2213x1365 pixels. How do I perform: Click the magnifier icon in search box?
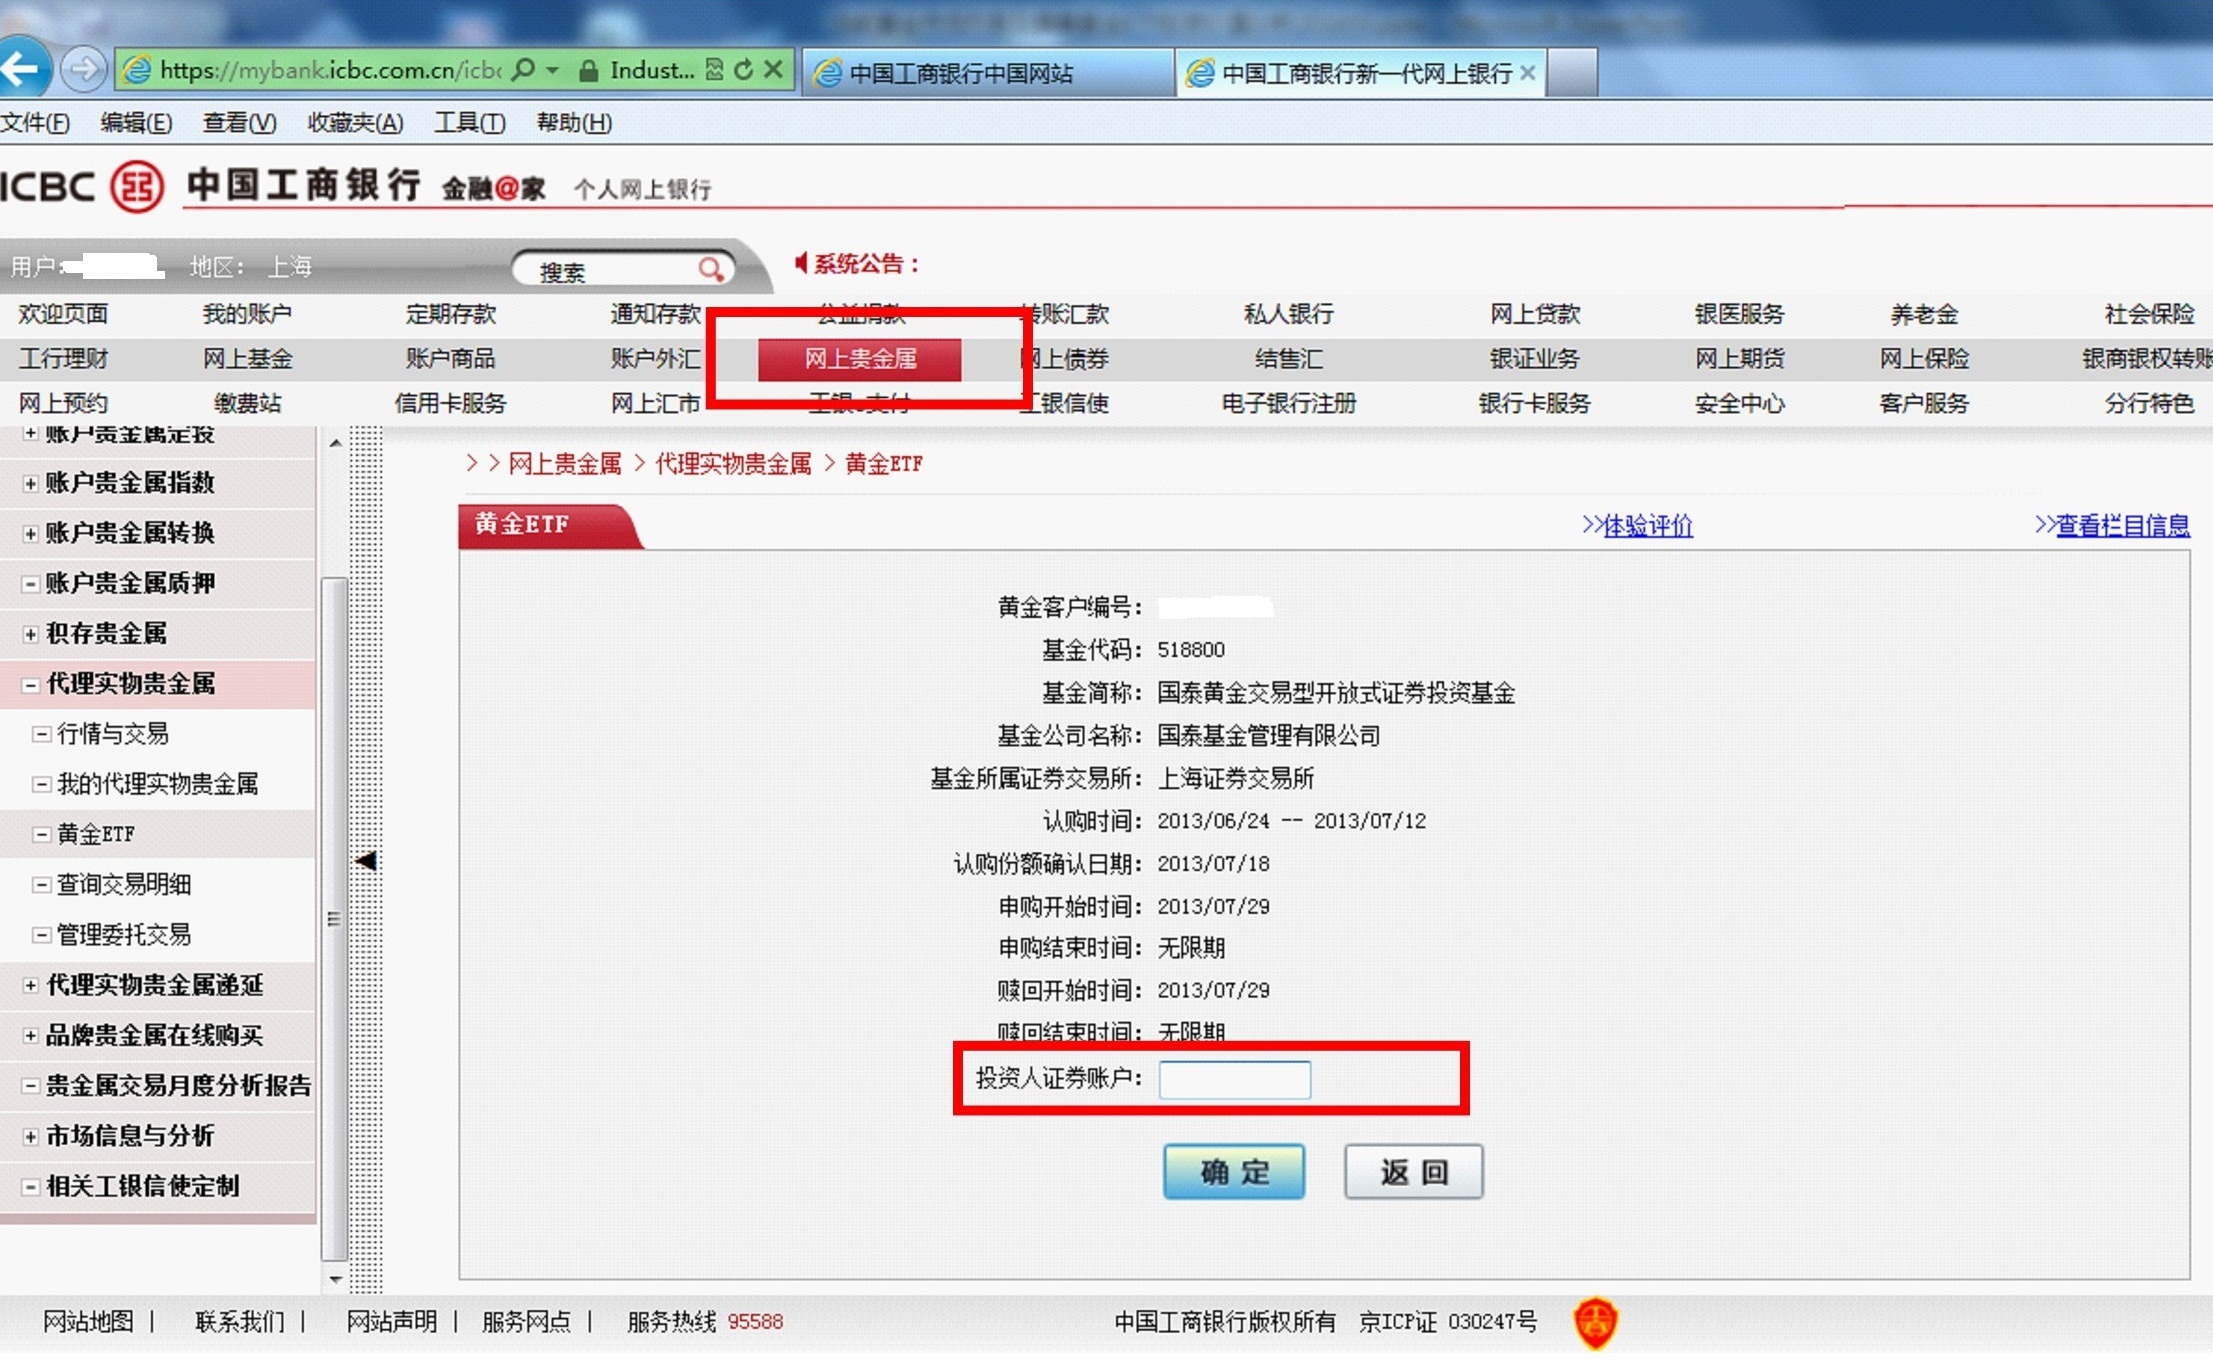[710, 269]
